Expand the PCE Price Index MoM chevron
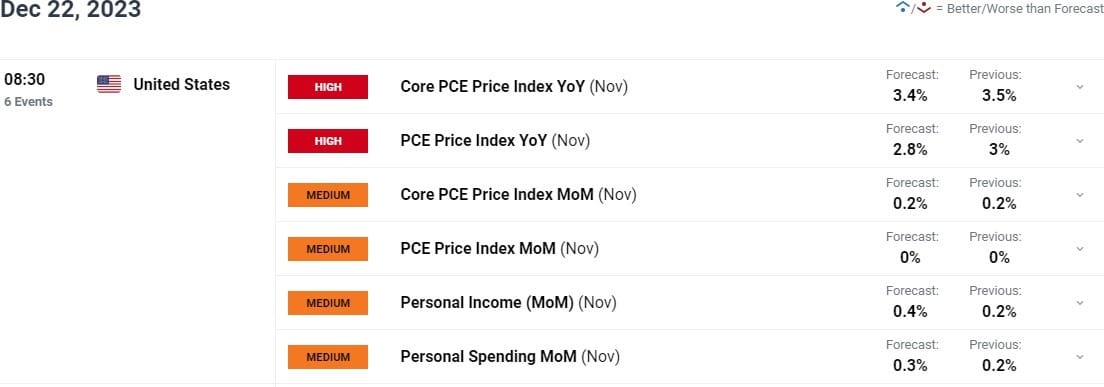1104x387 pixels. pyautogui.click(x=1079, y=249)
